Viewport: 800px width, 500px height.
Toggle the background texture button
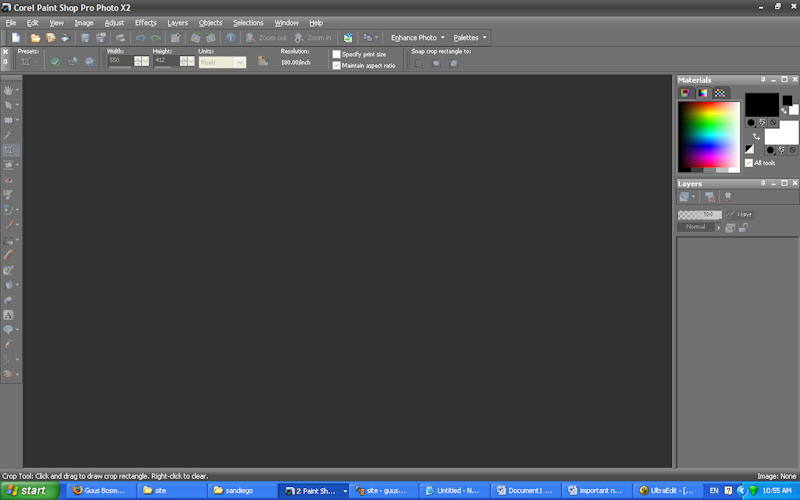(781, 150)
